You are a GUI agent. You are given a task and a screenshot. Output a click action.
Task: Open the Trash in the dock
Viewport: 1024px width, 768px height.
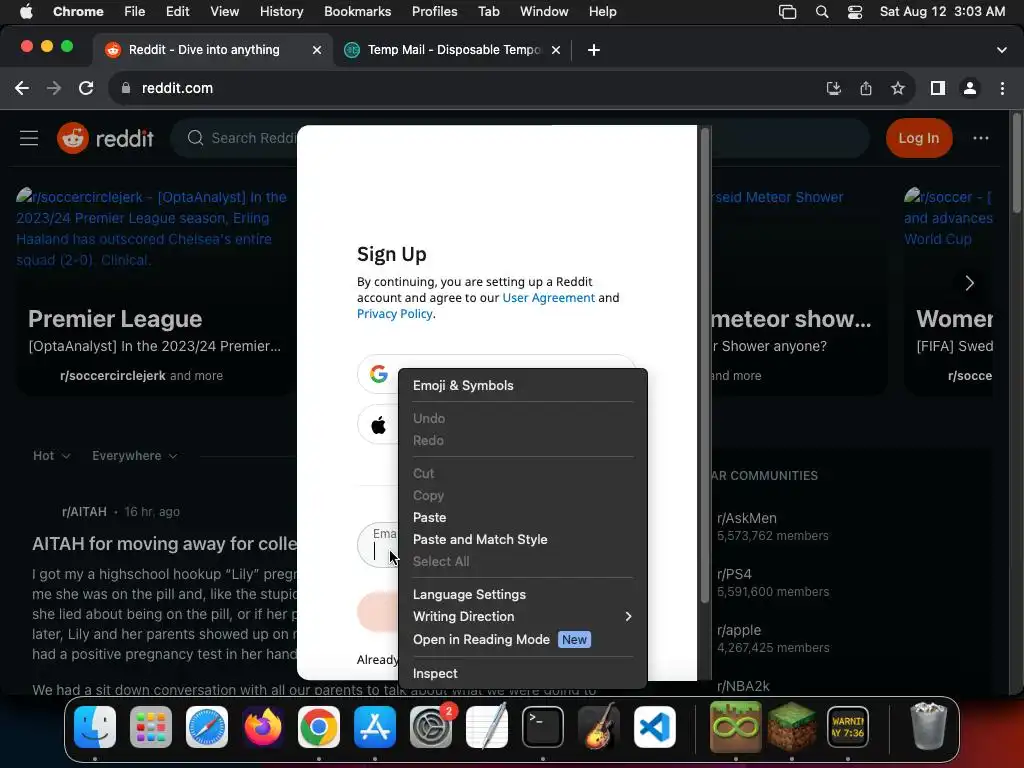(x=928, y=726)
